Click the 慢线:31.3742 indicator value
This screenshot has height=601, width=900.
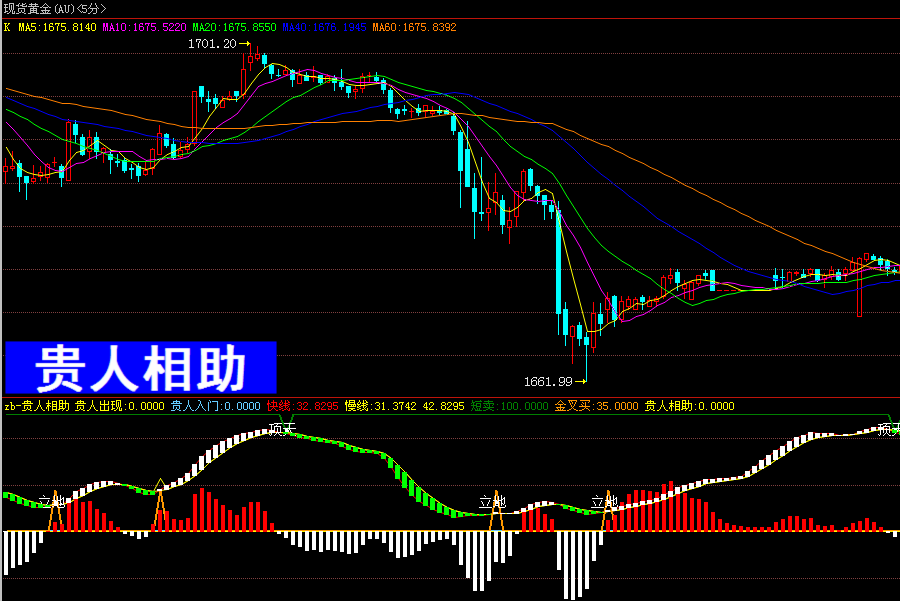coord(381,406)
